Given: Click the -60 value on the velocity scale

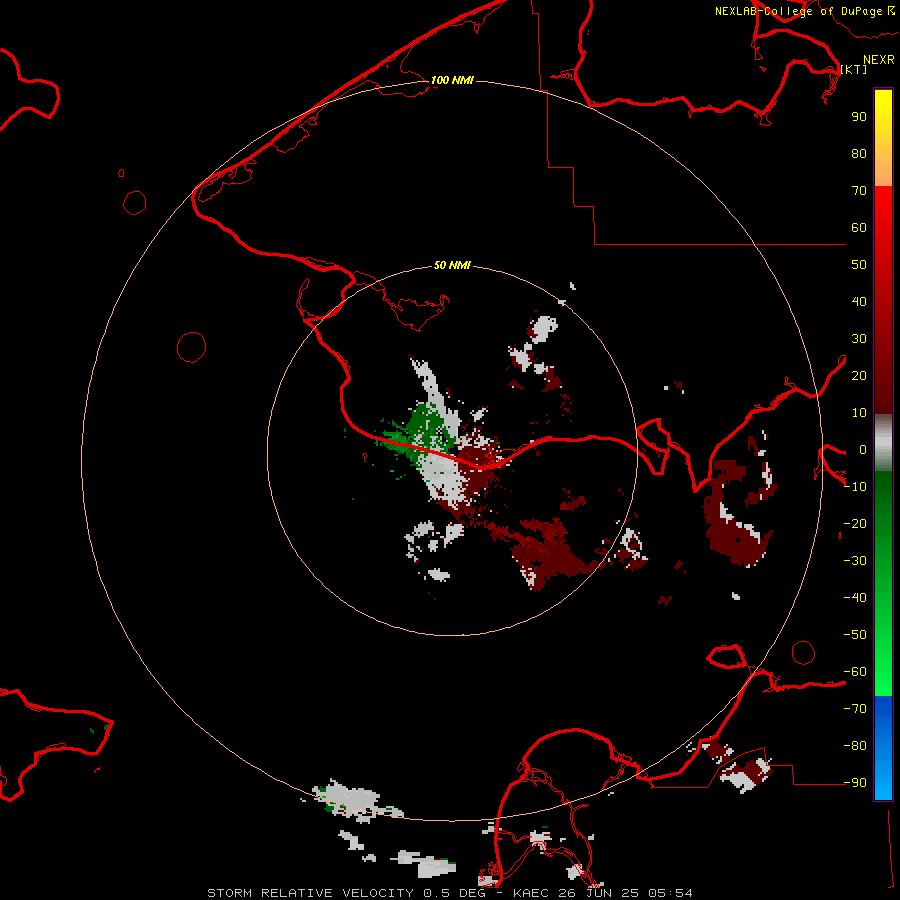Looking at the screenshot, I should (x=855, y=672).
